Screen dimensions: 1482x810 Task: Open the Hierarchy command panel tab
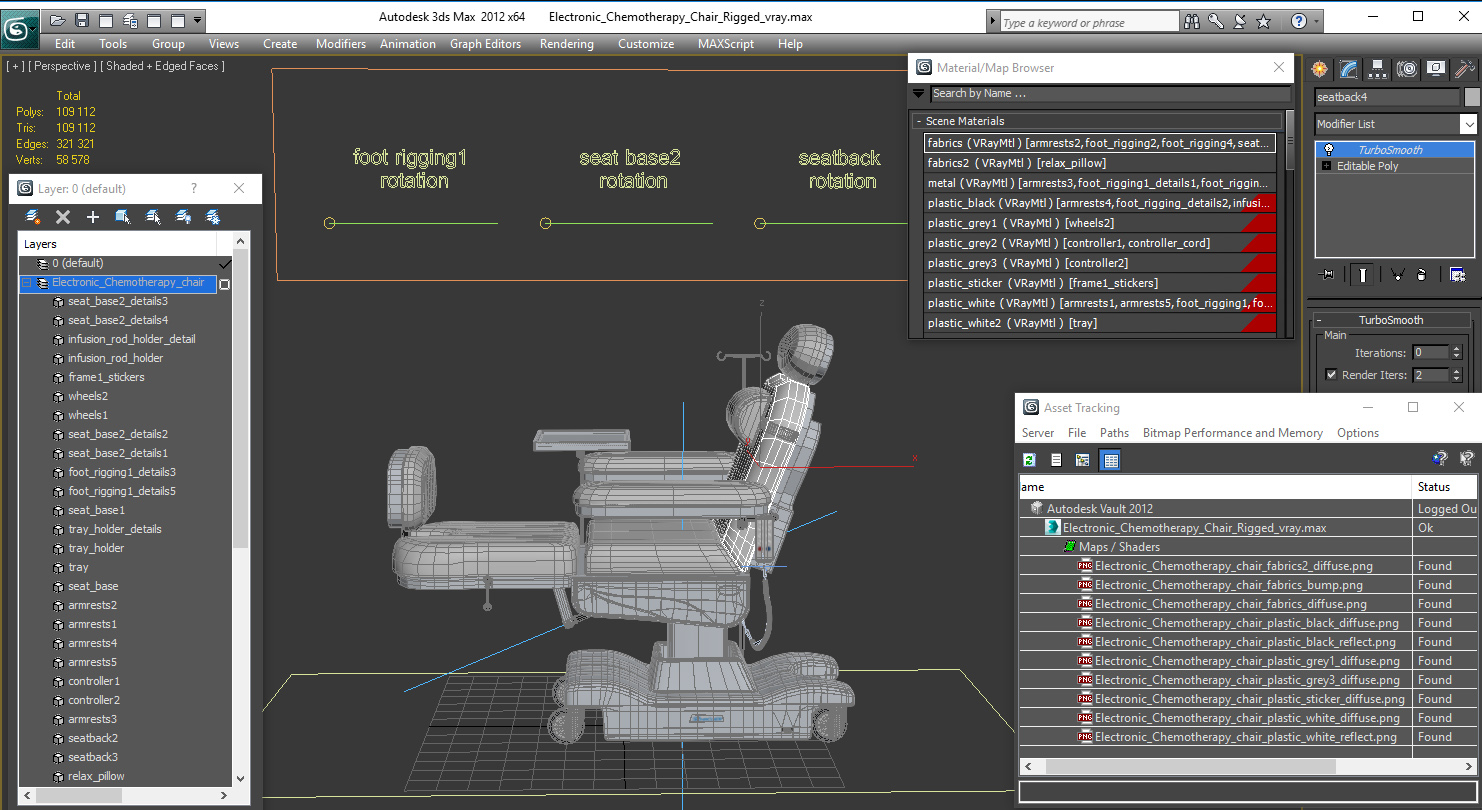[x=1378, y=69]
